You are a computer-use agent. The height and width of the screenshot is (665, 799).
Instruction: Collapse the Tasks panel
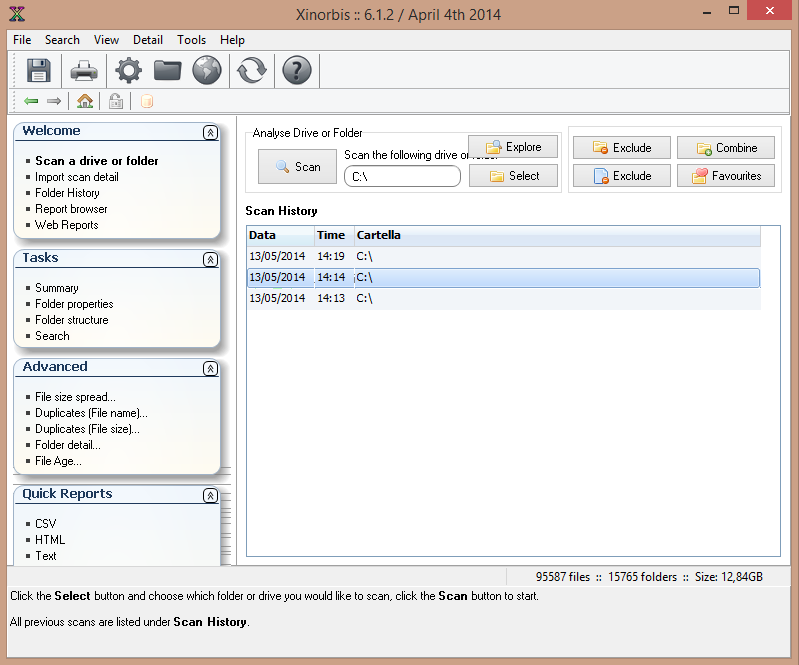210,259
